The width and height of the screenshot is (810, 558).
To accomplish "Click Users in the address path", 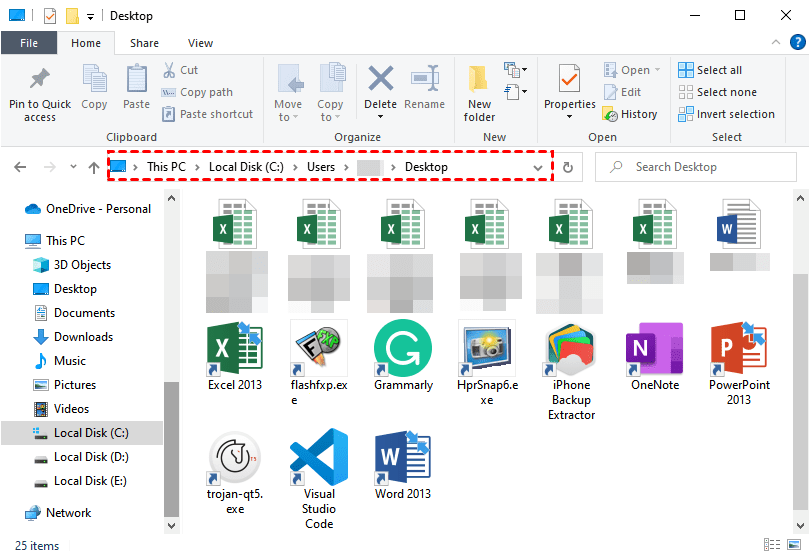I will (x=321, y=167).
